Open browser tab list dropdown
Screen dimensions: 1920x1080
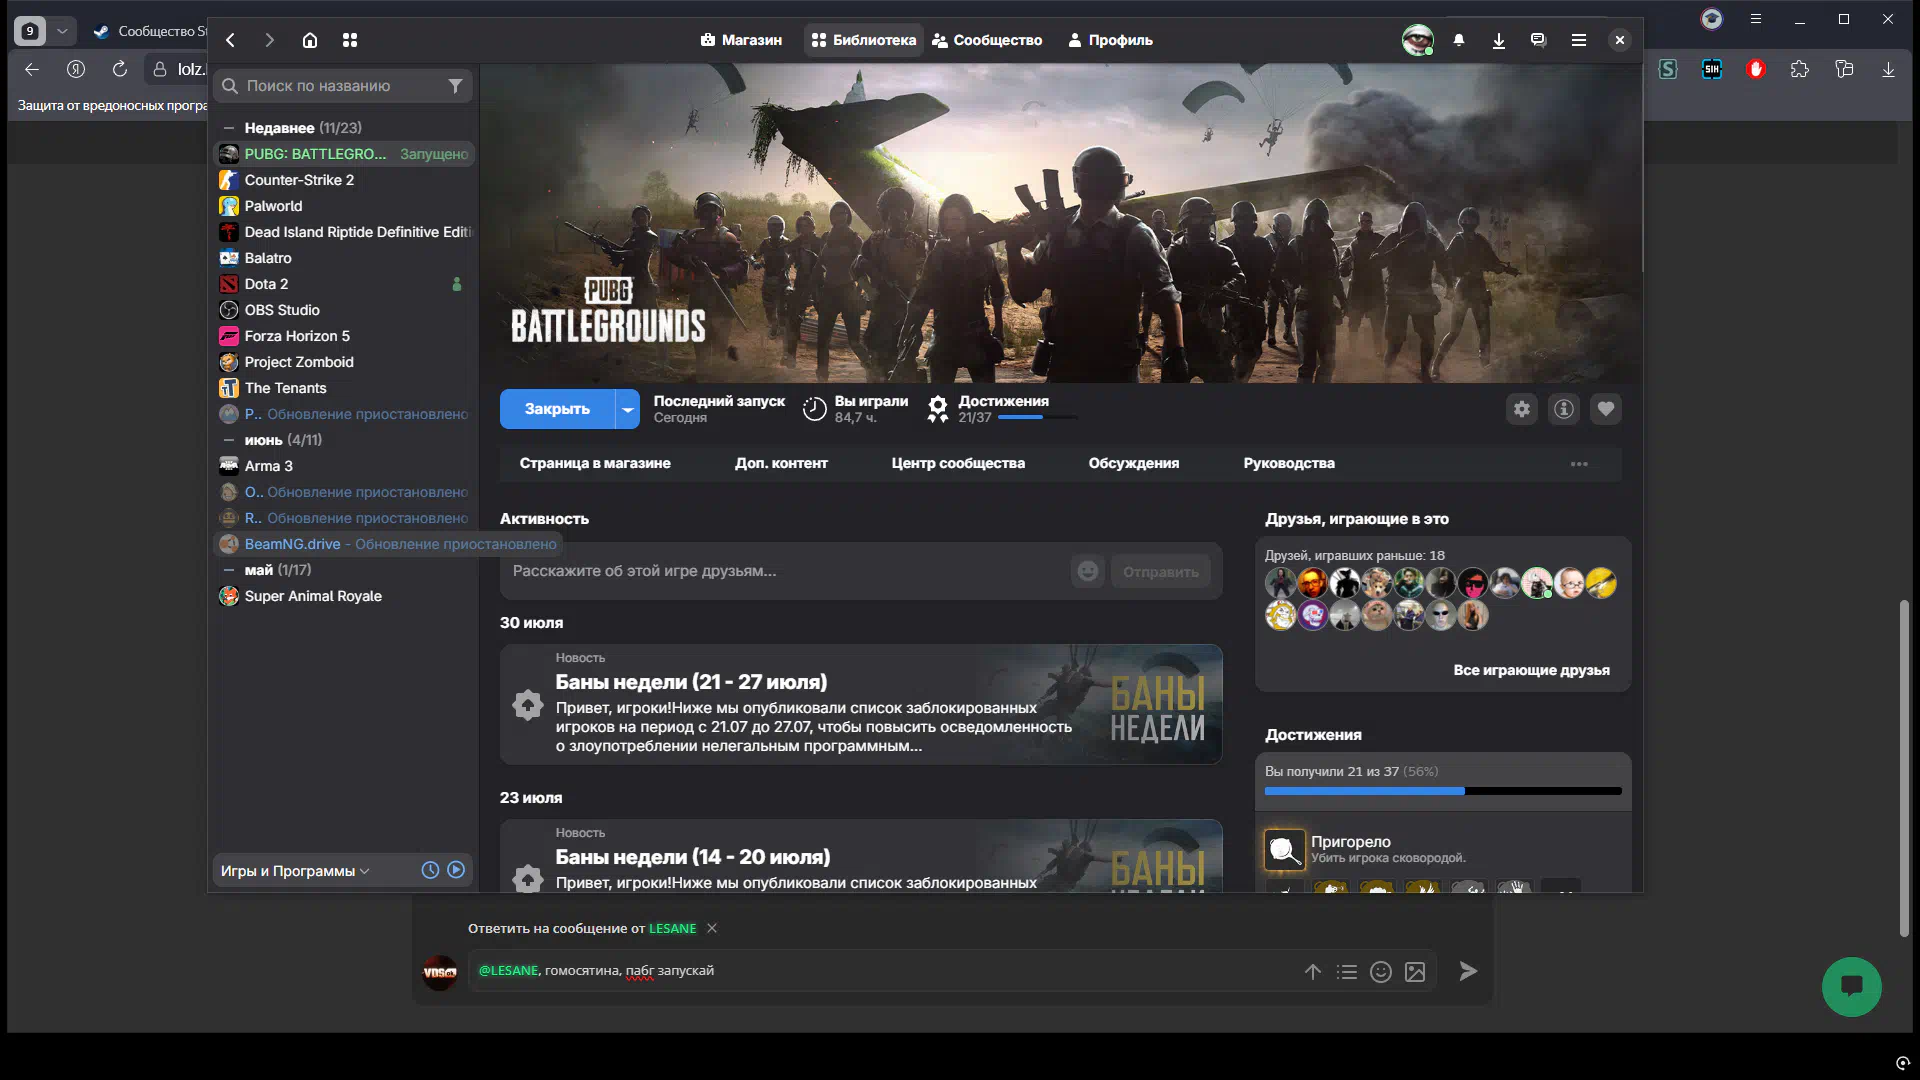coord(62,31)
